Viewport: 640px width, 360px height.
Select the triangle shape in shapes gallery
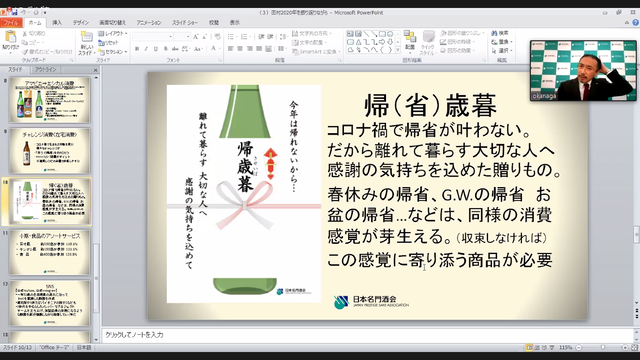(x=358, y=42)
